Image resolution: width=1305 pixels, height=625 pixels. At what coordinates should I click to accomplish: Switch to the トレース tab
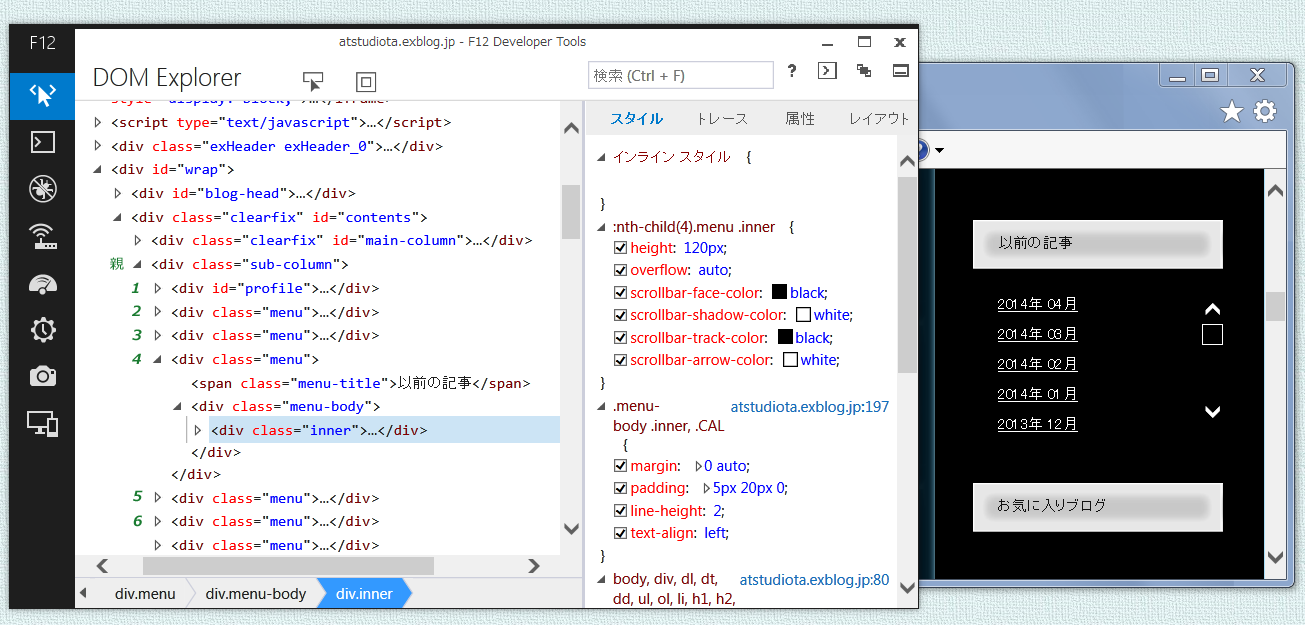(x=722, y=118)
